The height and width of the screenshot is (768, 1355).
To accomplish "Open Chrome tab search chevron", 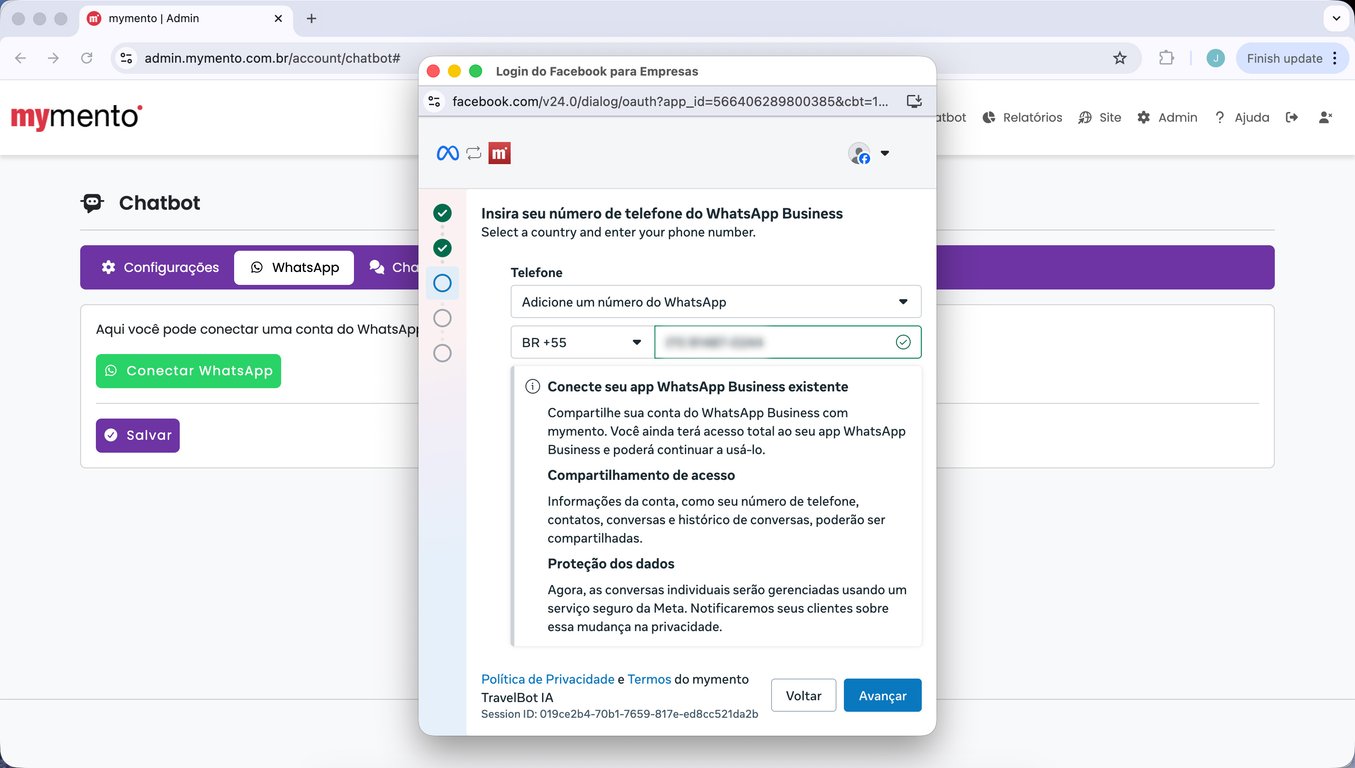I will [x=1336, y=18].
